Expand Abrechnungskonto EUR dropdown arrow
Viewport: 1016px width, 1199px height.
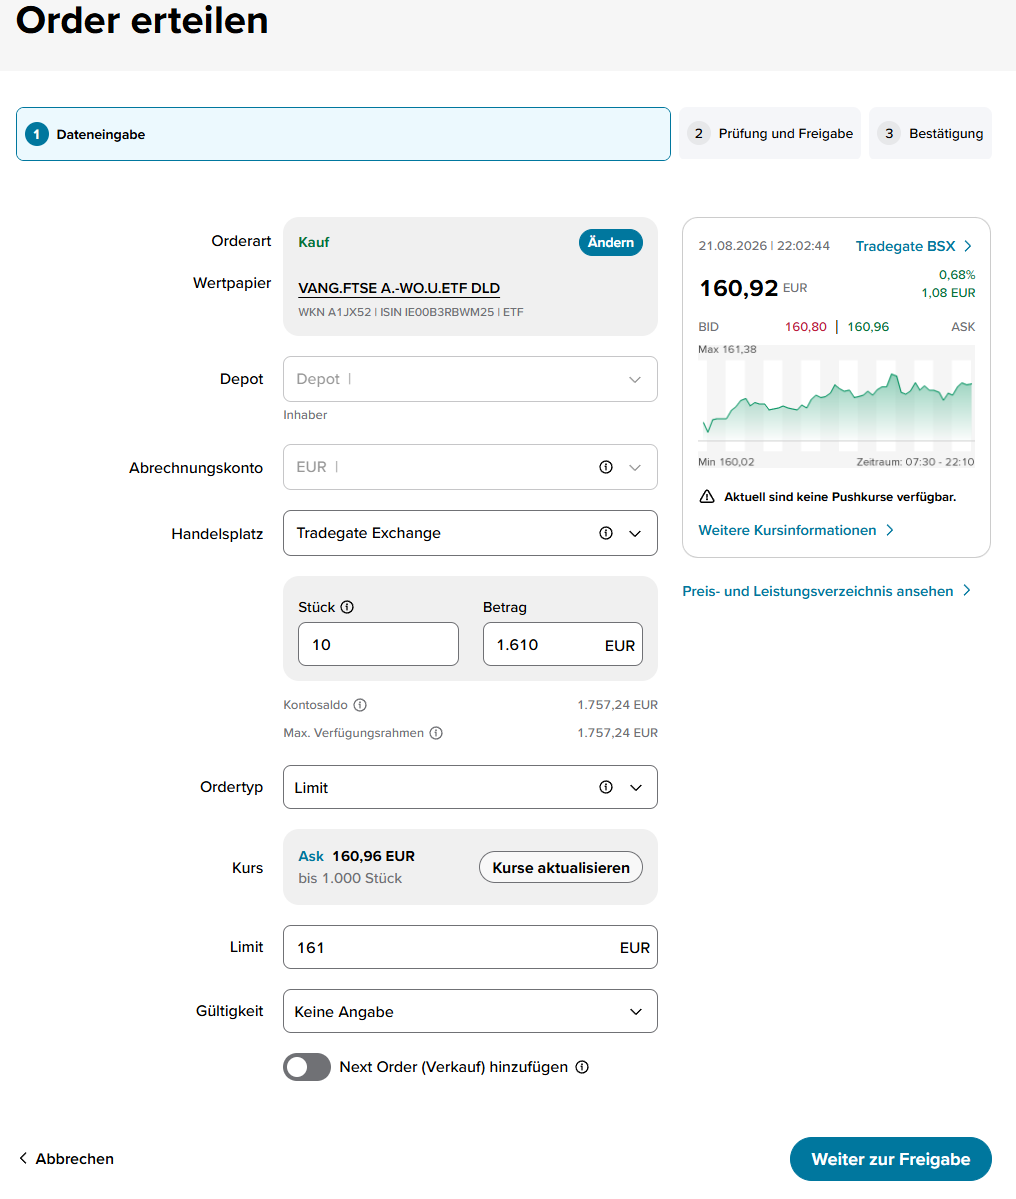(x=635, y=467)
